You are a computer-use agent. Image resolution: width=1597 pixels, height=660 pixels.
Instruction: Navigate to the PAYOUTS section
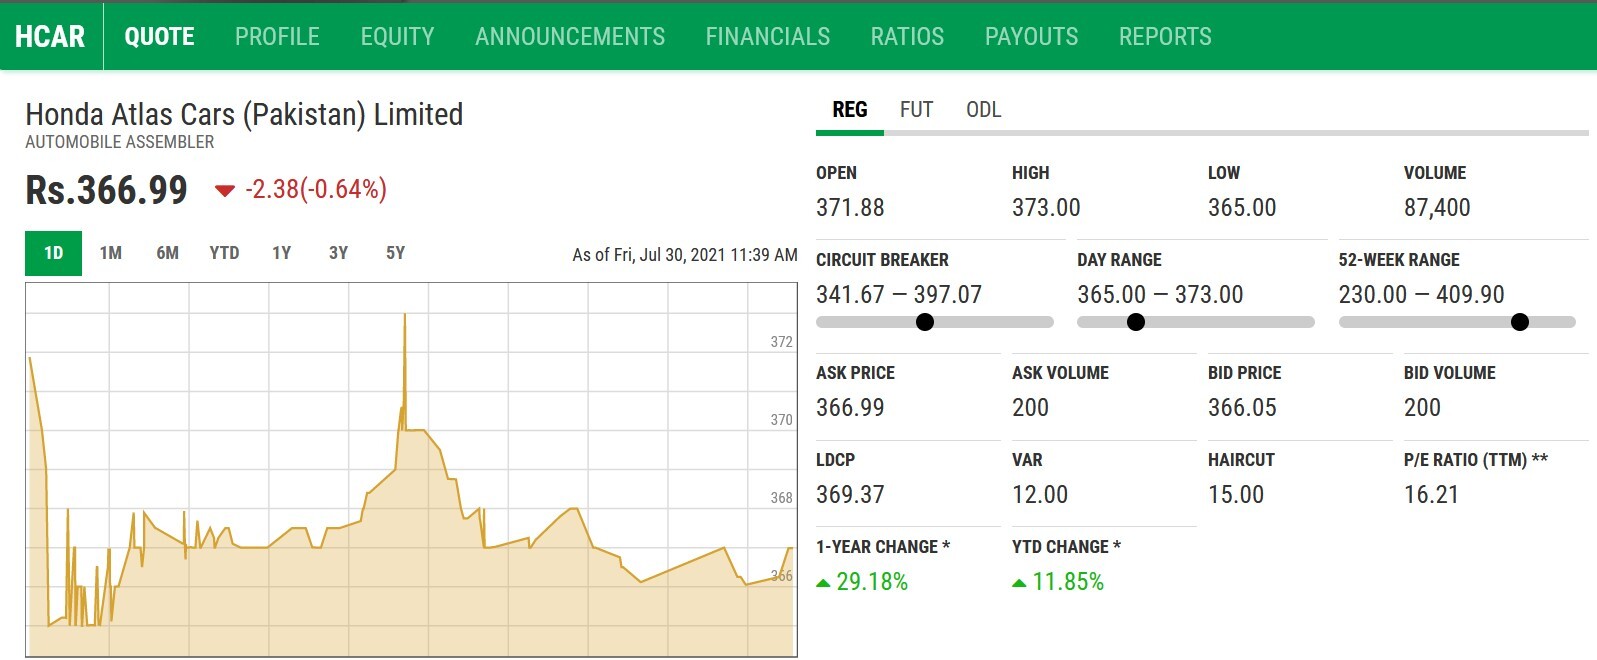pos(1031,37)
